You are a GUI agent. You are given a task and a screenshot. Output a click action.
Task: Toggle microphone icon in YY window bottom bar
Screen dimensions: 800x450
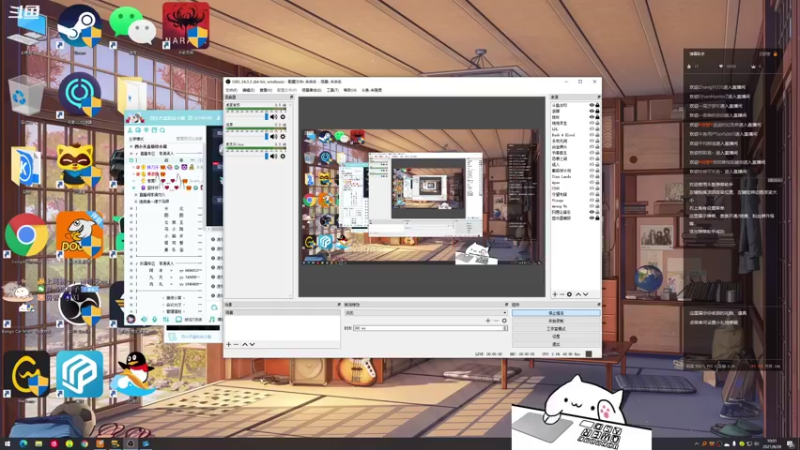coord(155,319)
